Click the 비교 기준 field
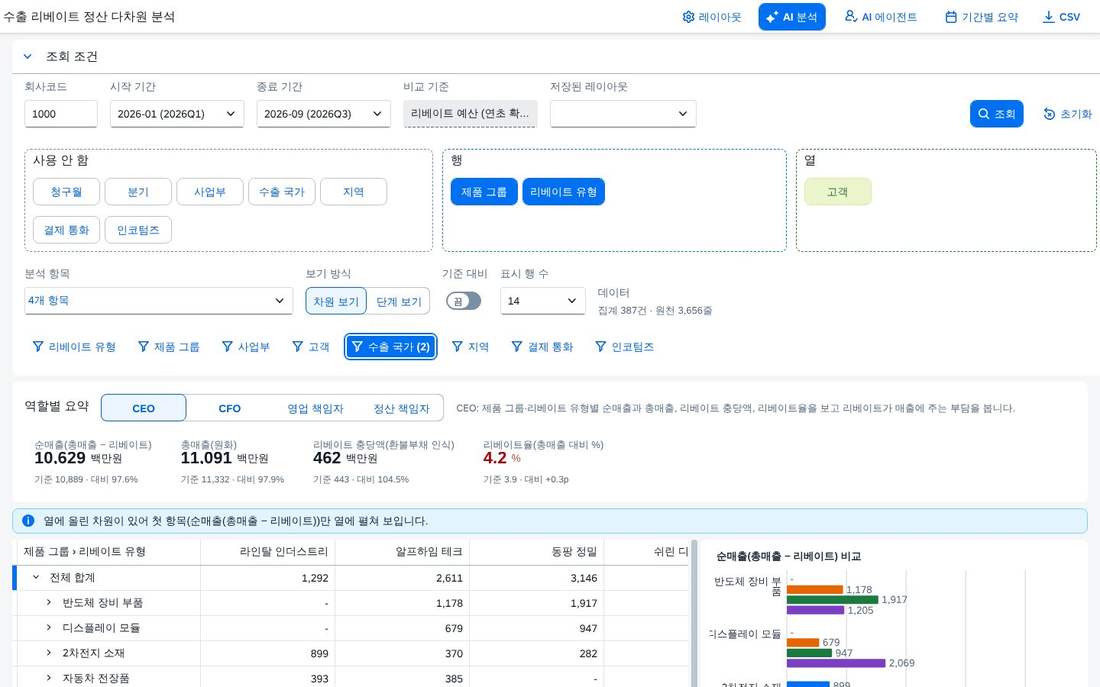This screenshot has height=687, width=1100. [x=470, y=114]
